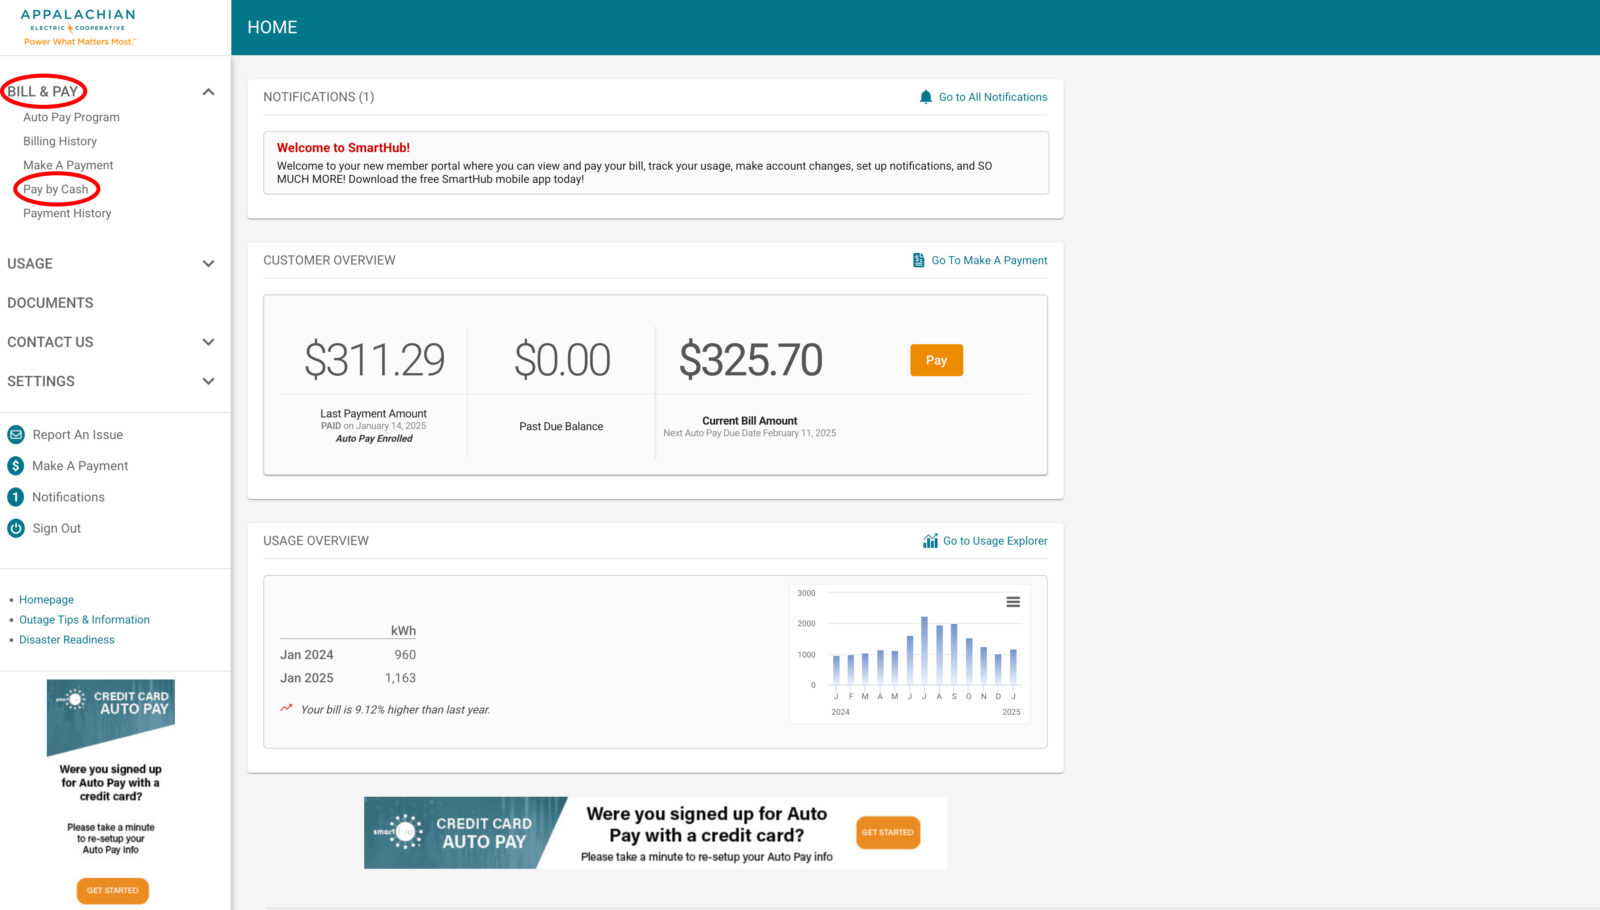Image resolution: width=1600 pixels, height=910 pixels.
Task: Expand the Settings menu chevron
Action: pos(208,381)
